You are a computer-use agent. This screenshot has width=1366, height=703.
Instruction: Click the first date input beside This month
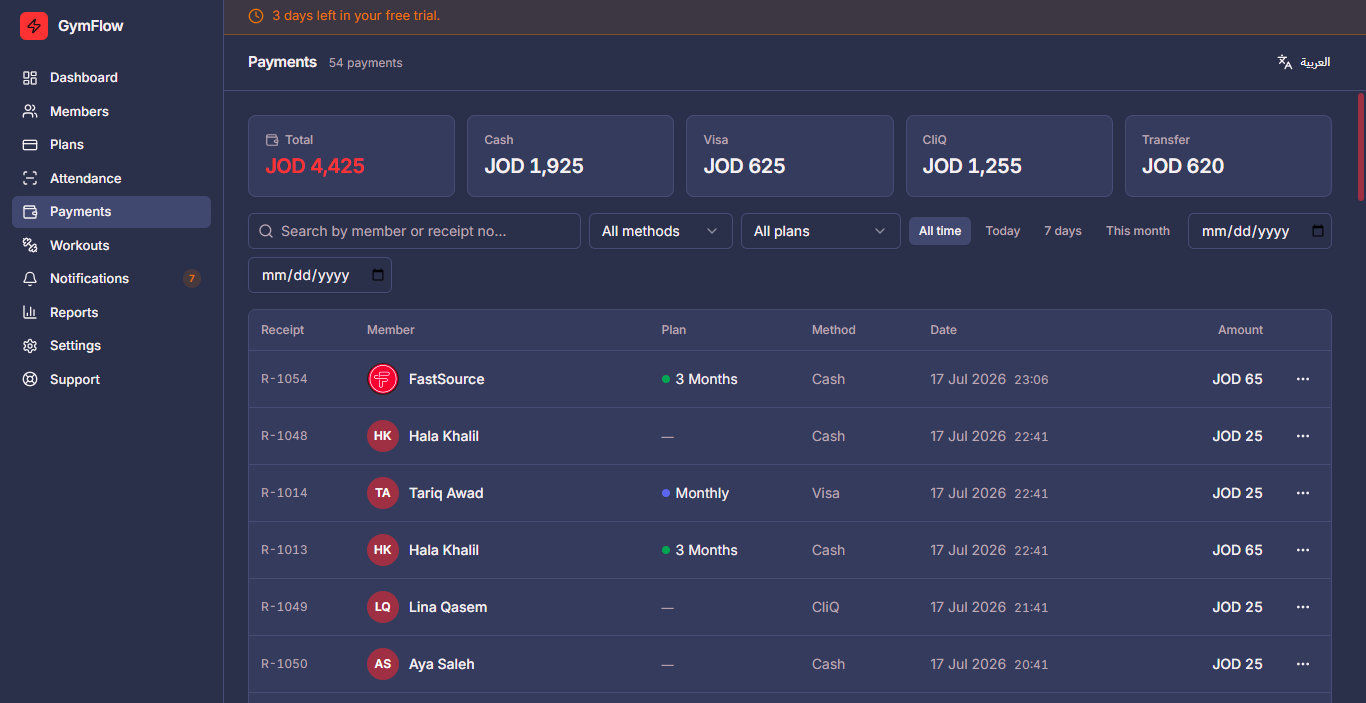[1260, 231]
